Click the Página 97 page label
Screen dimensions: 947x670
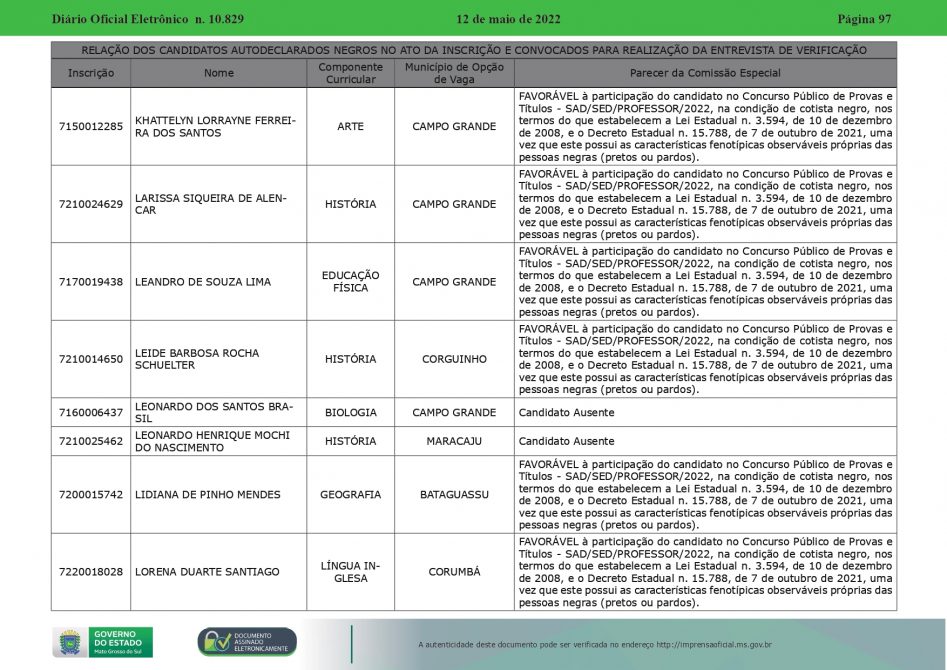tap(864, 20)
